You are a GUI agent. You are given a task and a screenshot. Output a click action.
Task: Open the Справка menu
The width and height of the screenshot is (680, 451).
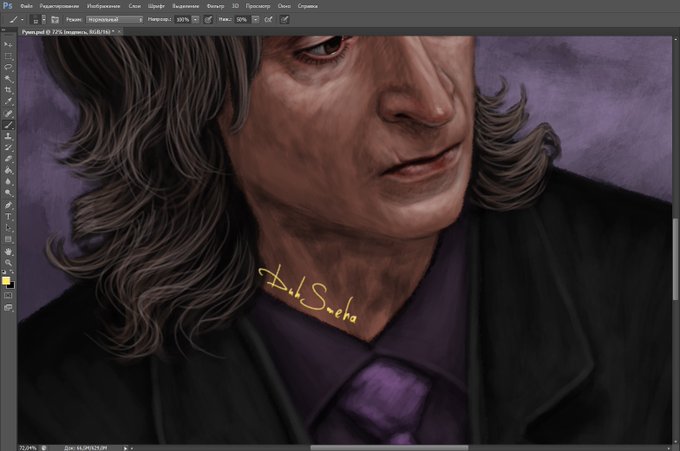(x=307, y=6)
